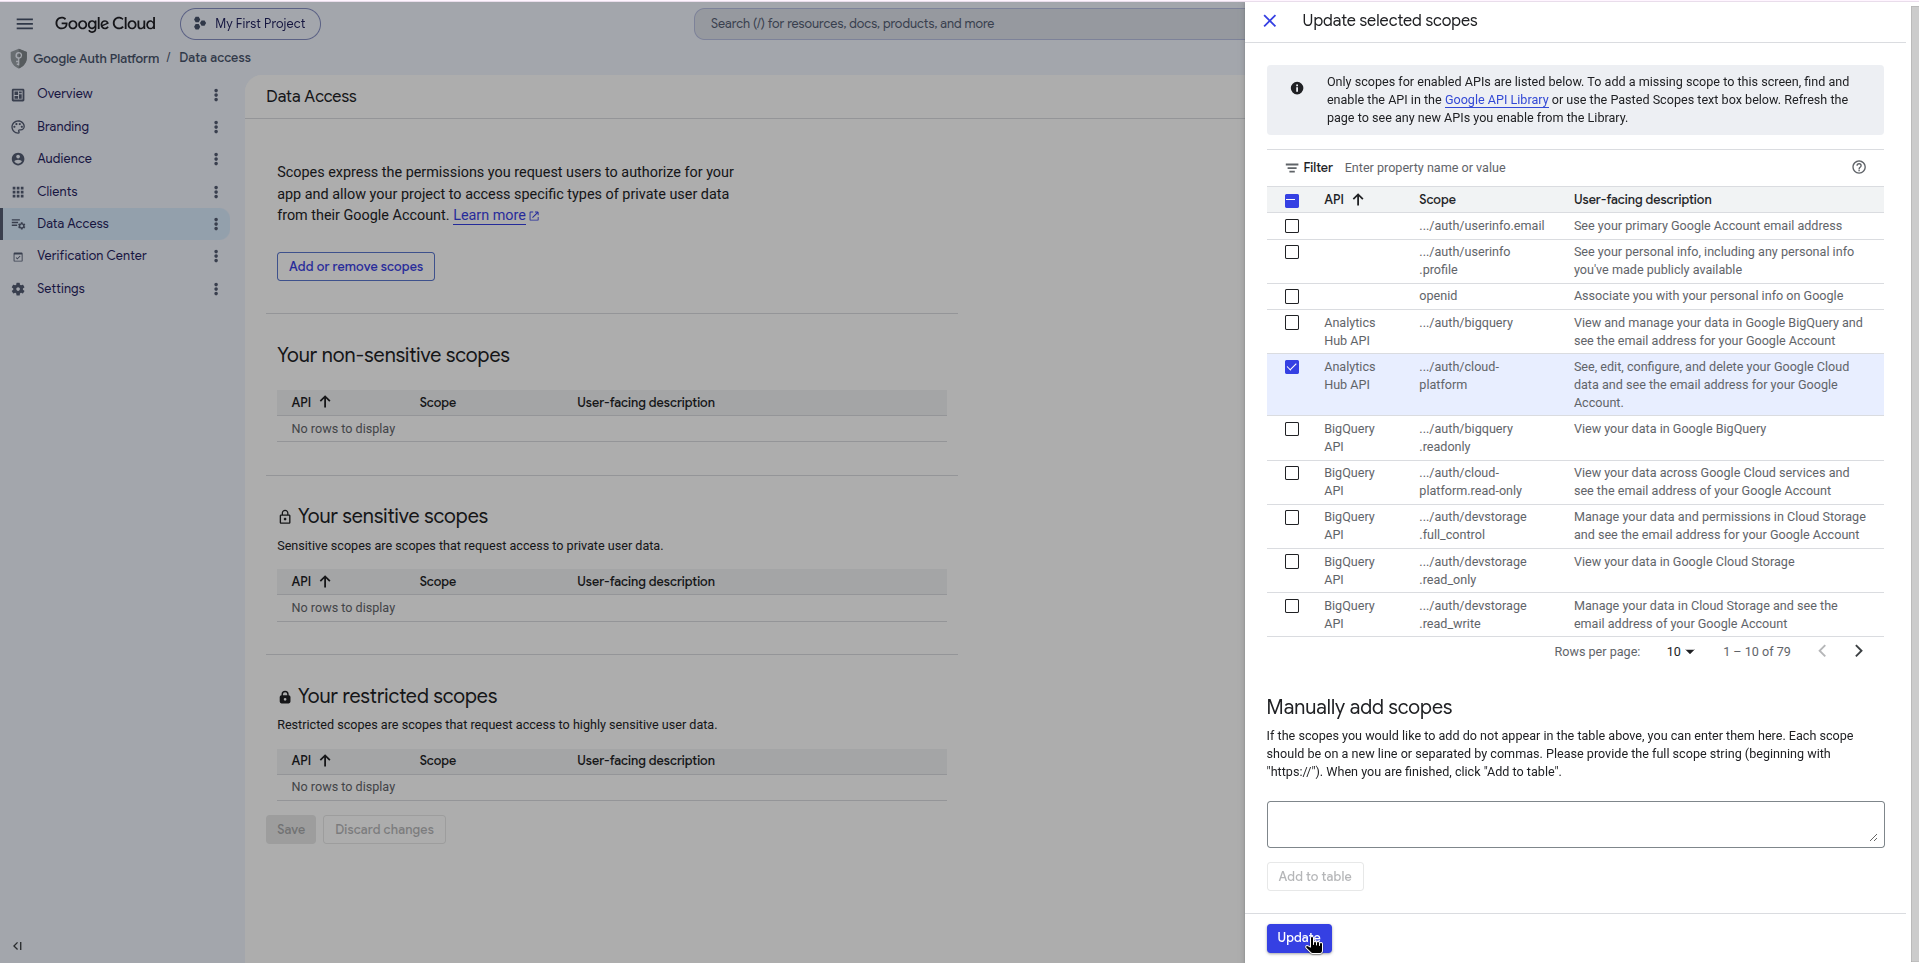Open more options for Clients
The image size is (1919, 963).
click(x=216, y=191)
